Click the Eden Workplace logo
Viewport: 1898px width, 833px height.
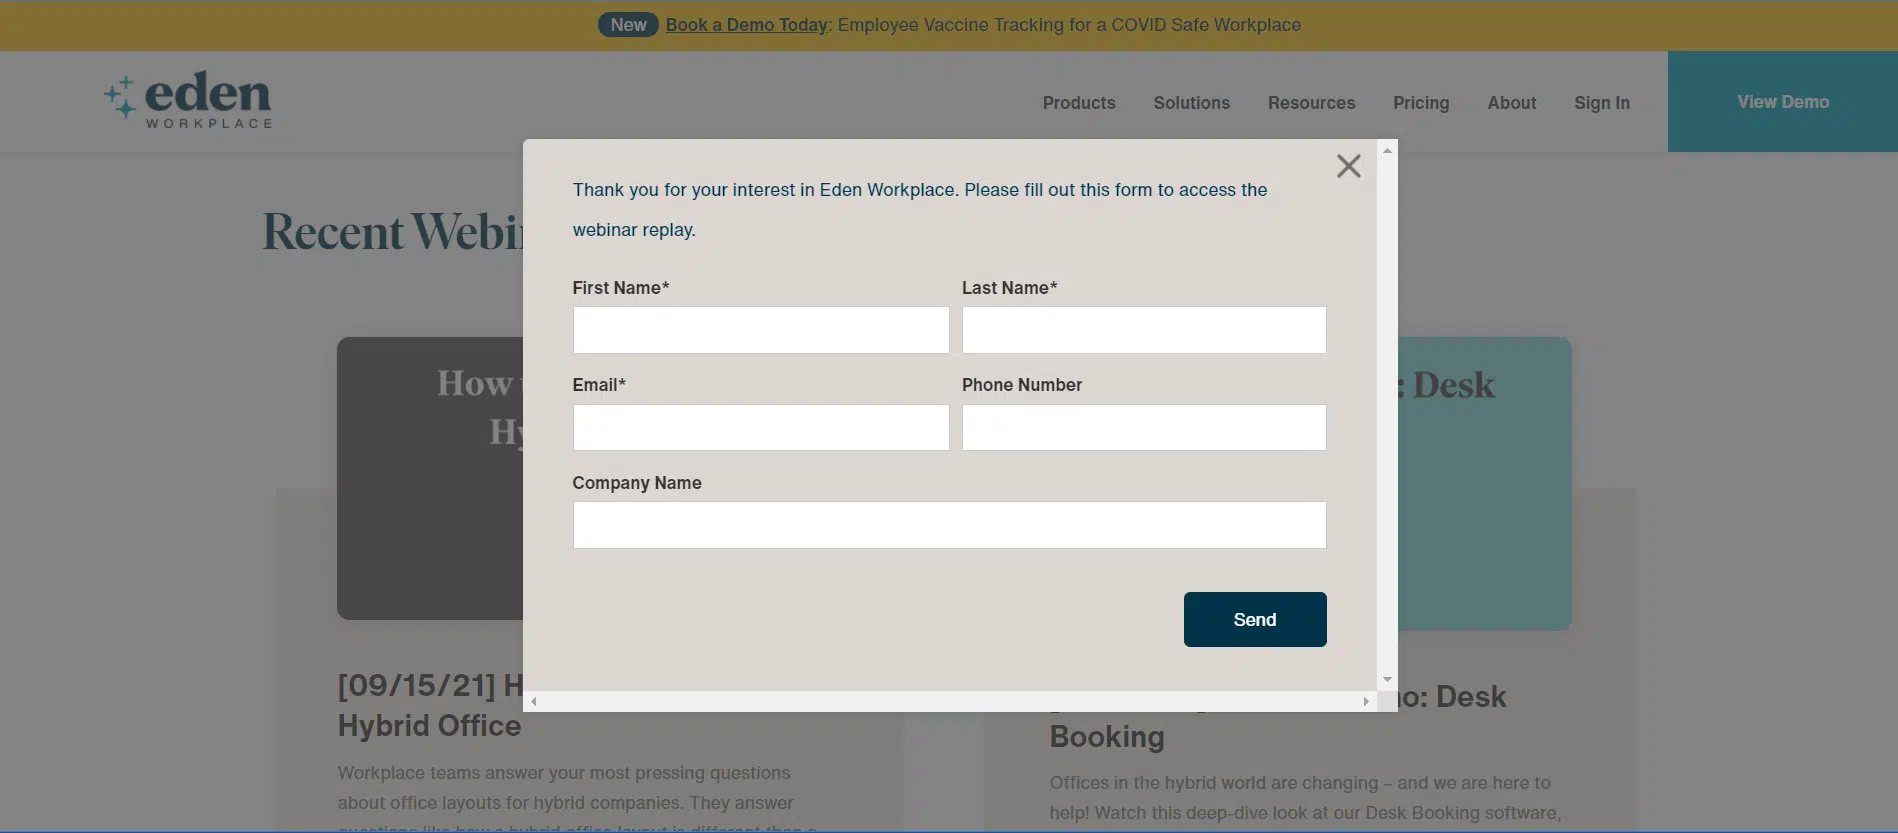coord(188,100)
